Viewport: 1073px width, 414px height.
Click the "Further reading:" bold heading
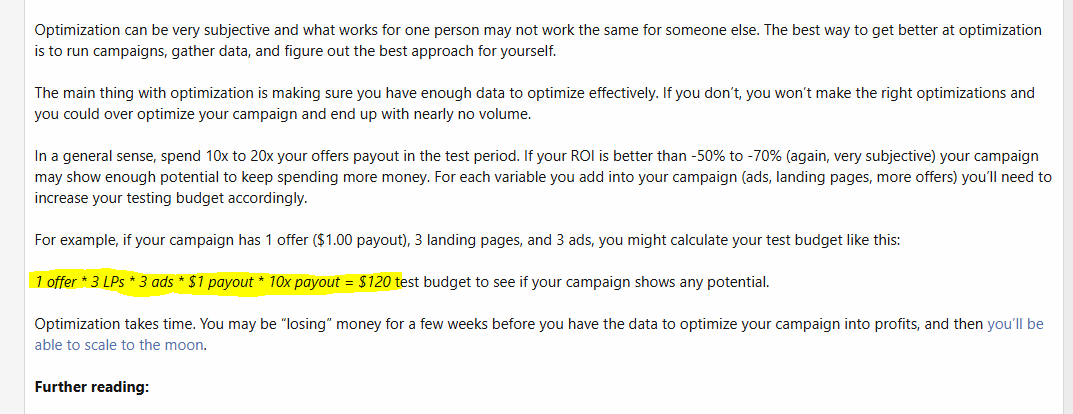[x=92, y=387]
